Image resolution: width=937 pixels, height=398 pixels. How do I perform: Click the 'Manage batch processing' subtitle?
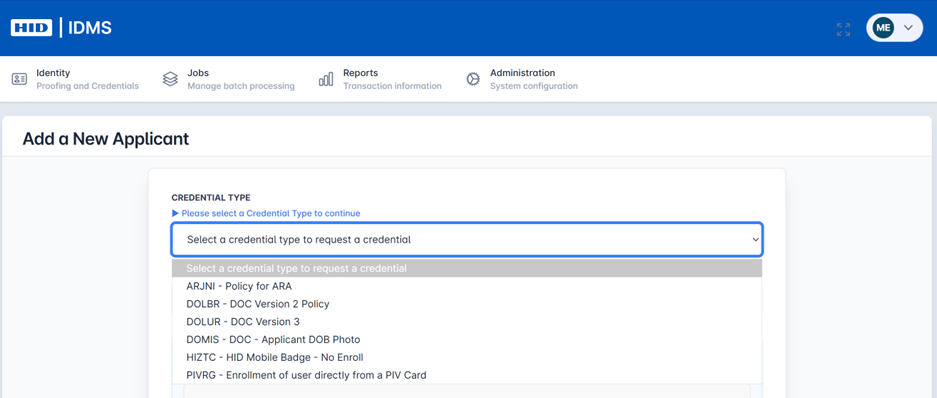[241, 86]
